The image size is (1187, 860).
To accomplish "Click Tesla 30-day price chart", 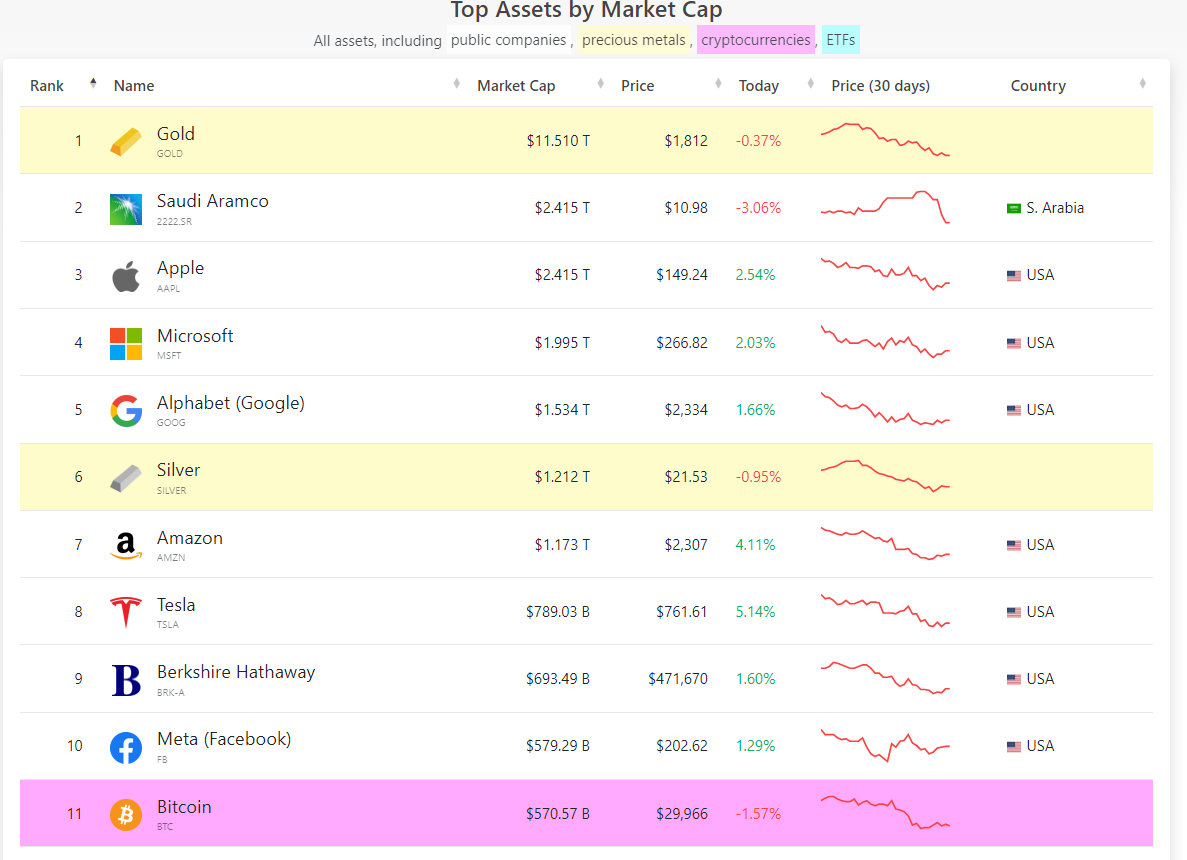I will [x=885, y=611].
